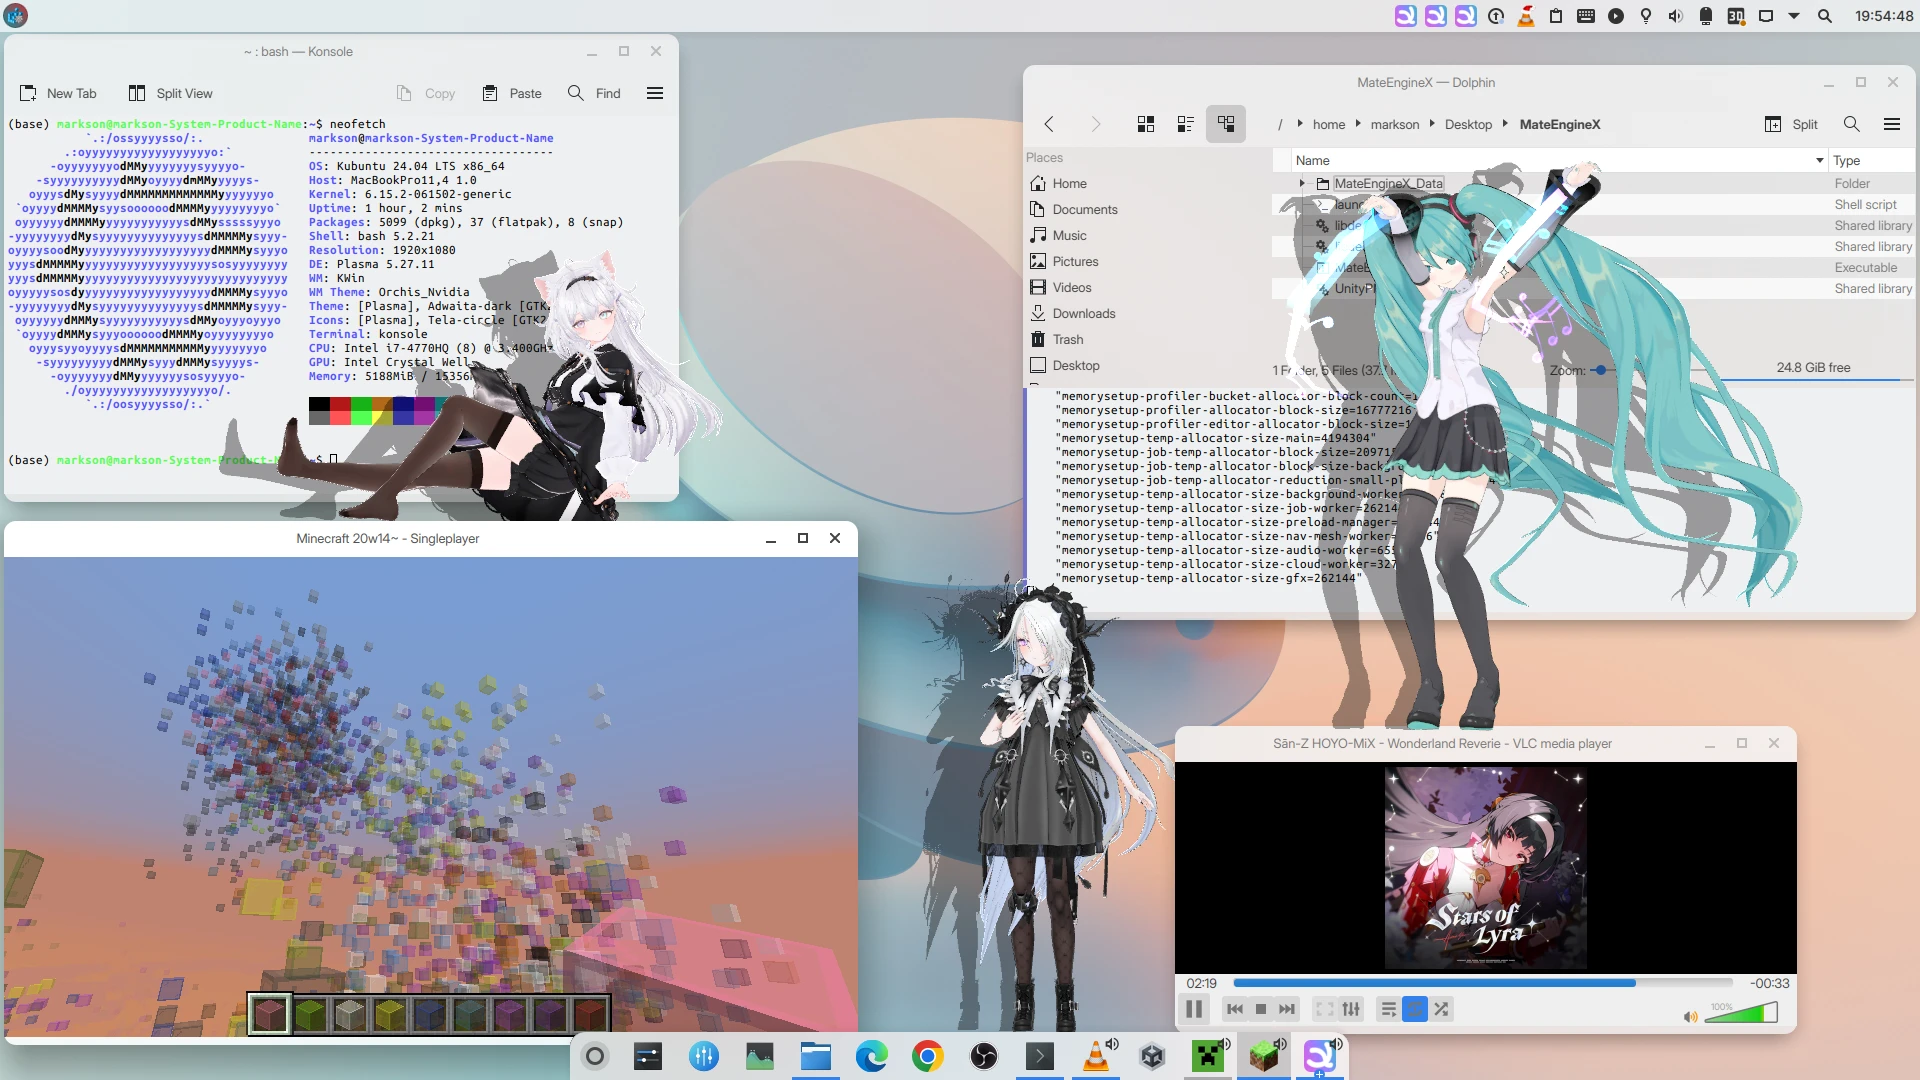This screenshot has width=1920, height=1080.
Task: Enable Split View in Konsole
Action: (171, 93)
